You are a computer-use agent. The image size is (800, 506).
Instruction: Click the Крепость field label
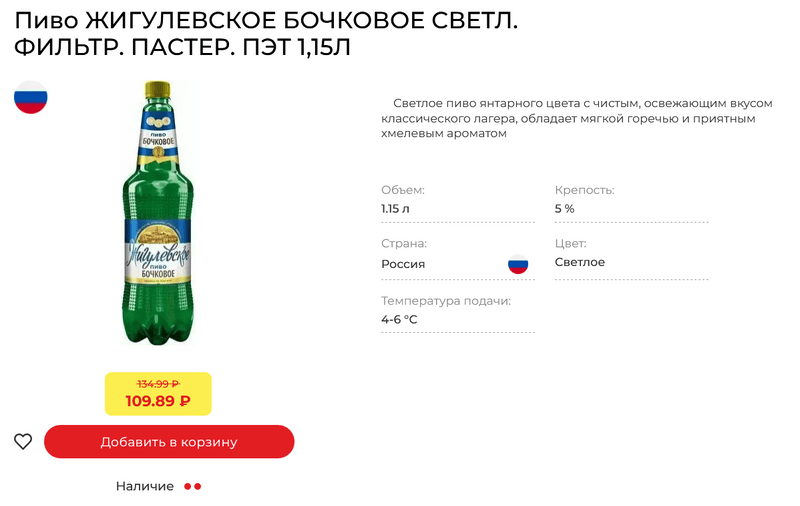click(584, 190)
